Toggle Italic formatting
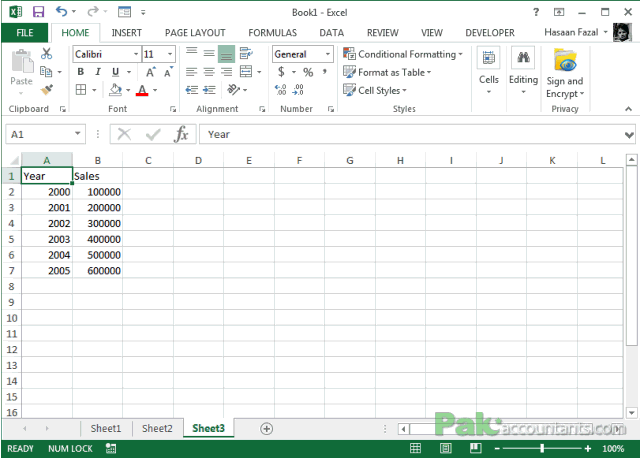640x458 pixels. click(98, 72)
